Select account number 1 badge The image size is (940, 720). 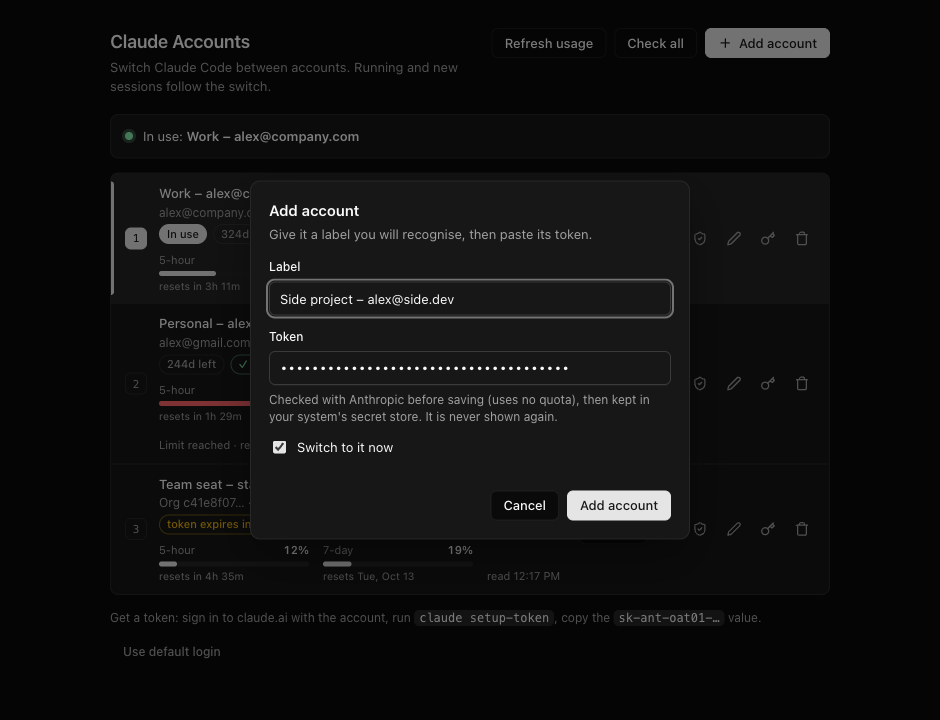point(136,239)
